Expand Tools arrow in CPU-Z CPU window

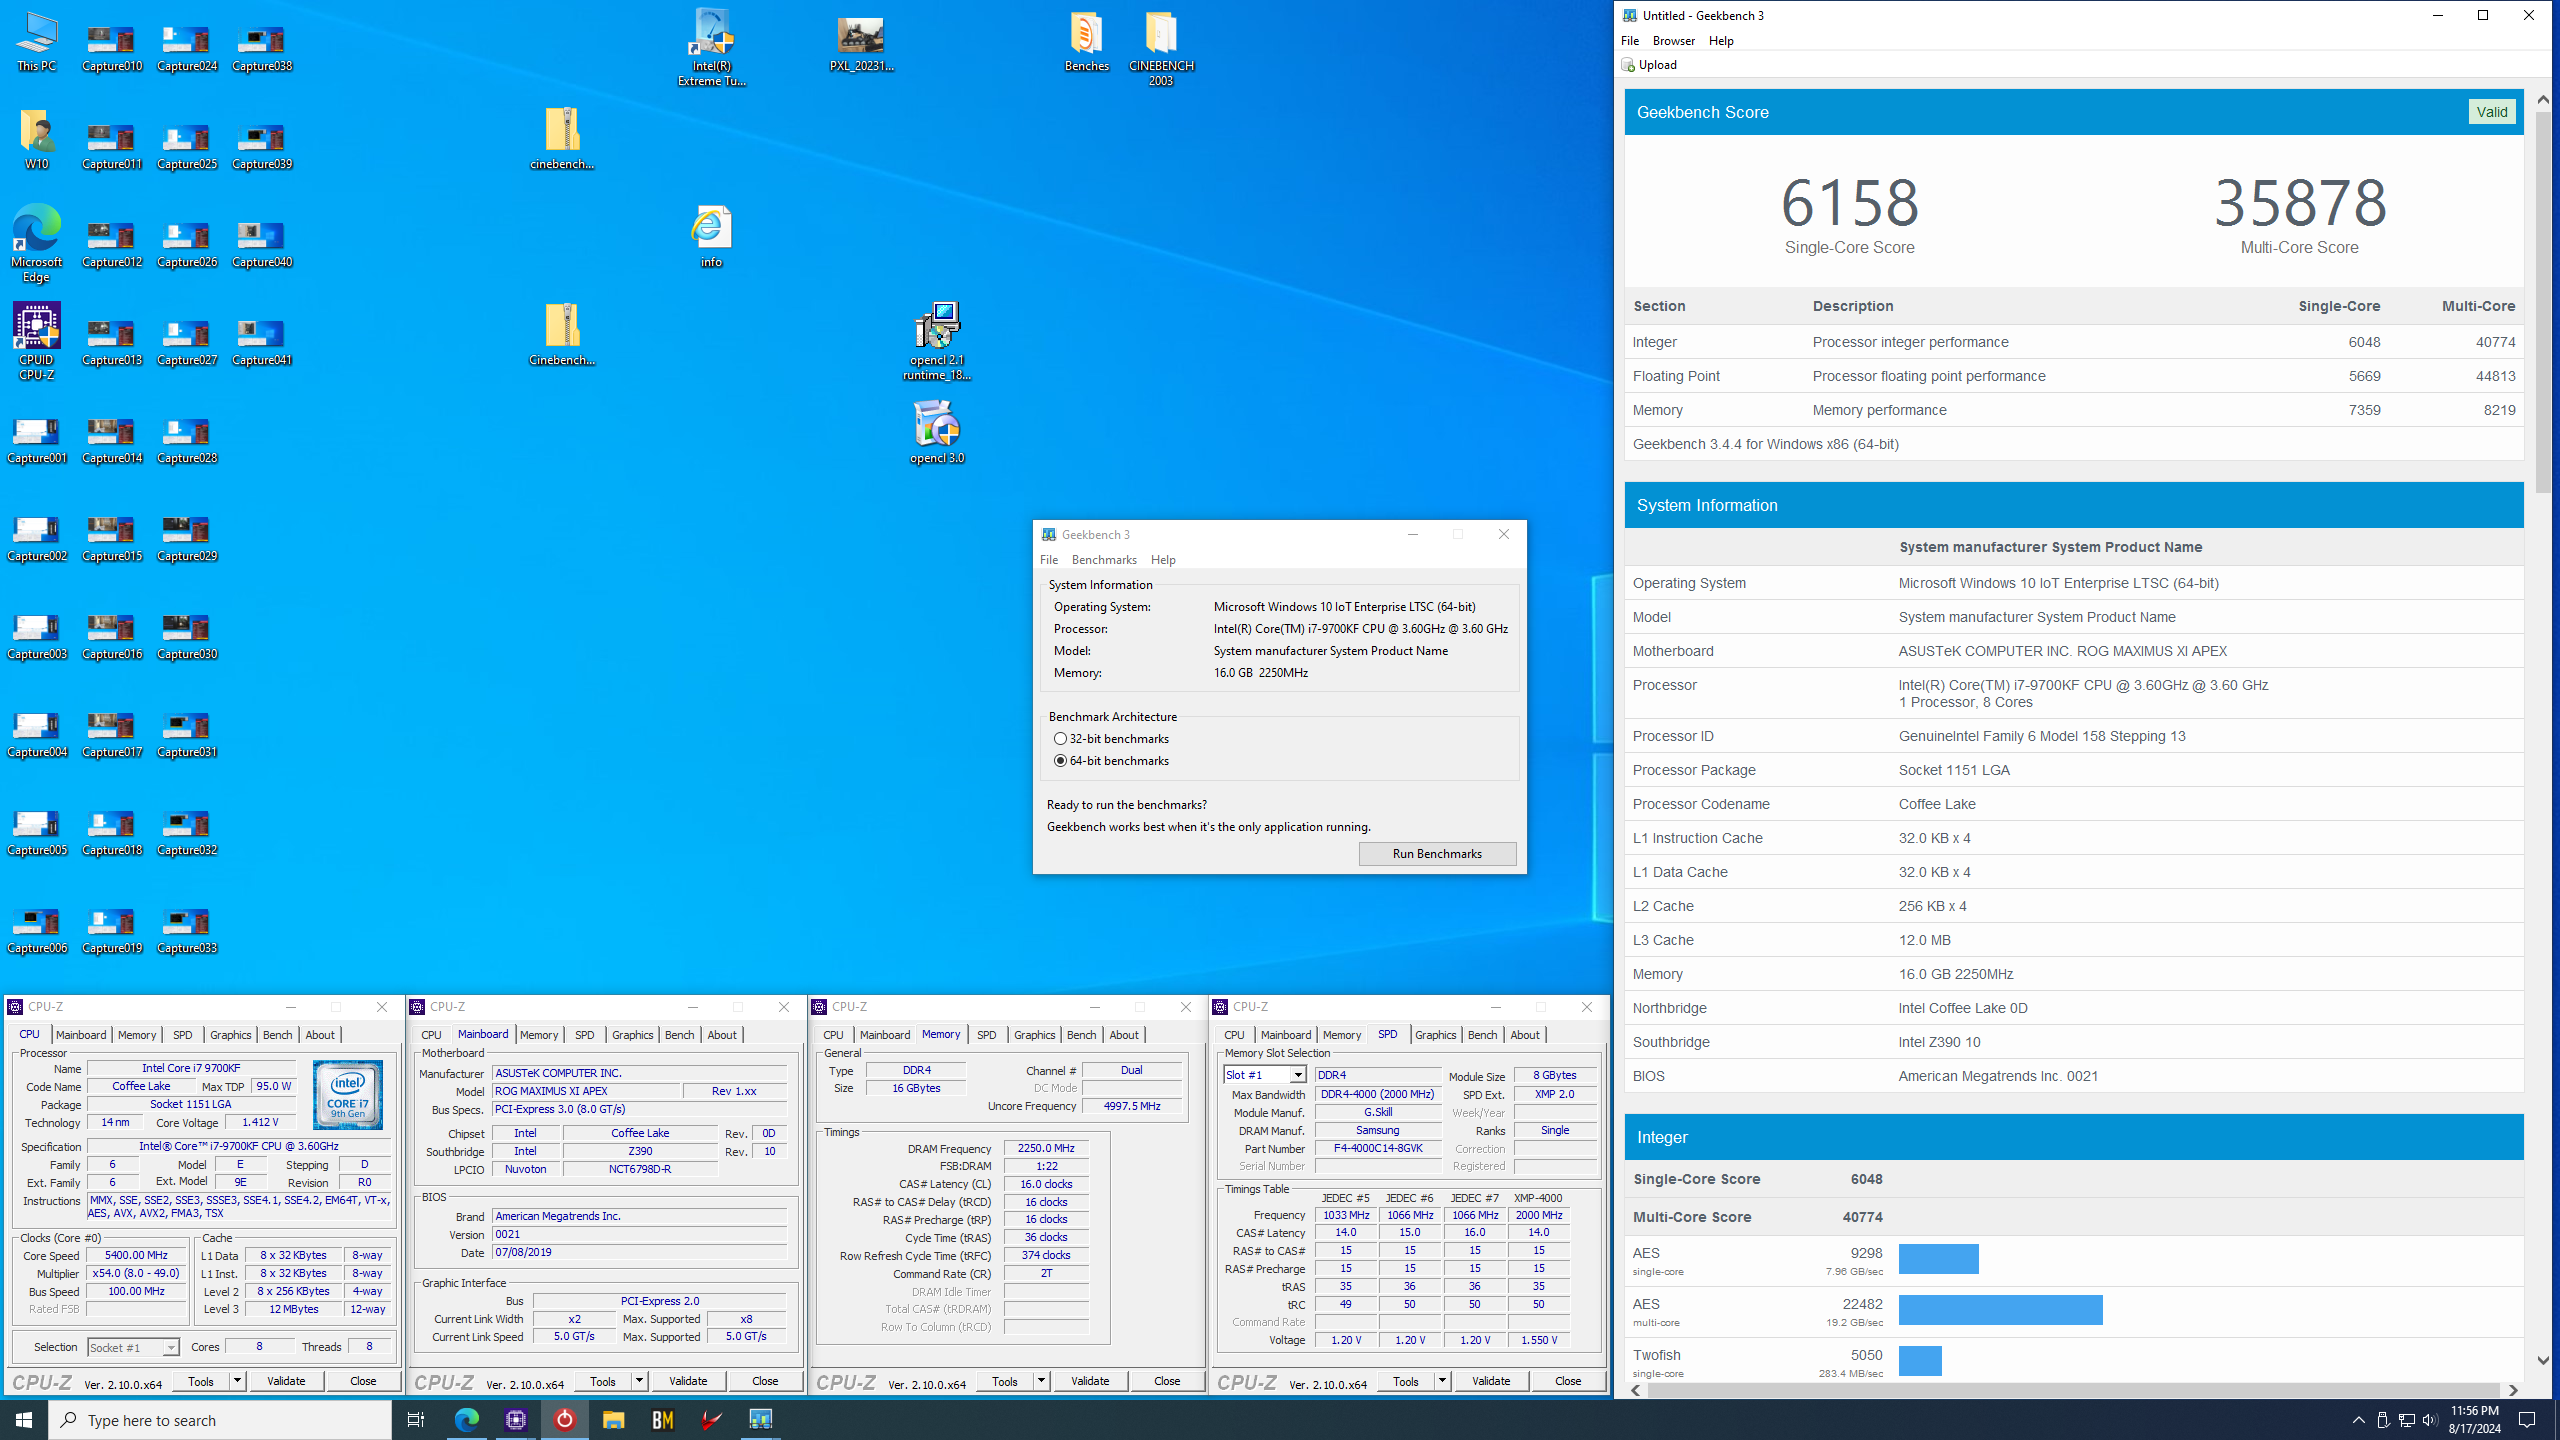238,1381
